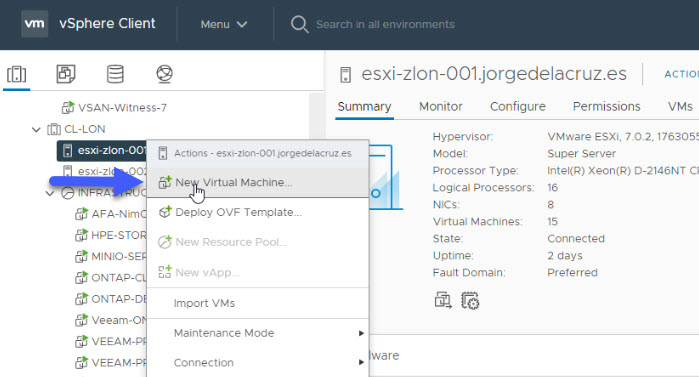Click the Logical Processors value 16
The width and height of the screenshot is (699, 377).
point(552,188)
